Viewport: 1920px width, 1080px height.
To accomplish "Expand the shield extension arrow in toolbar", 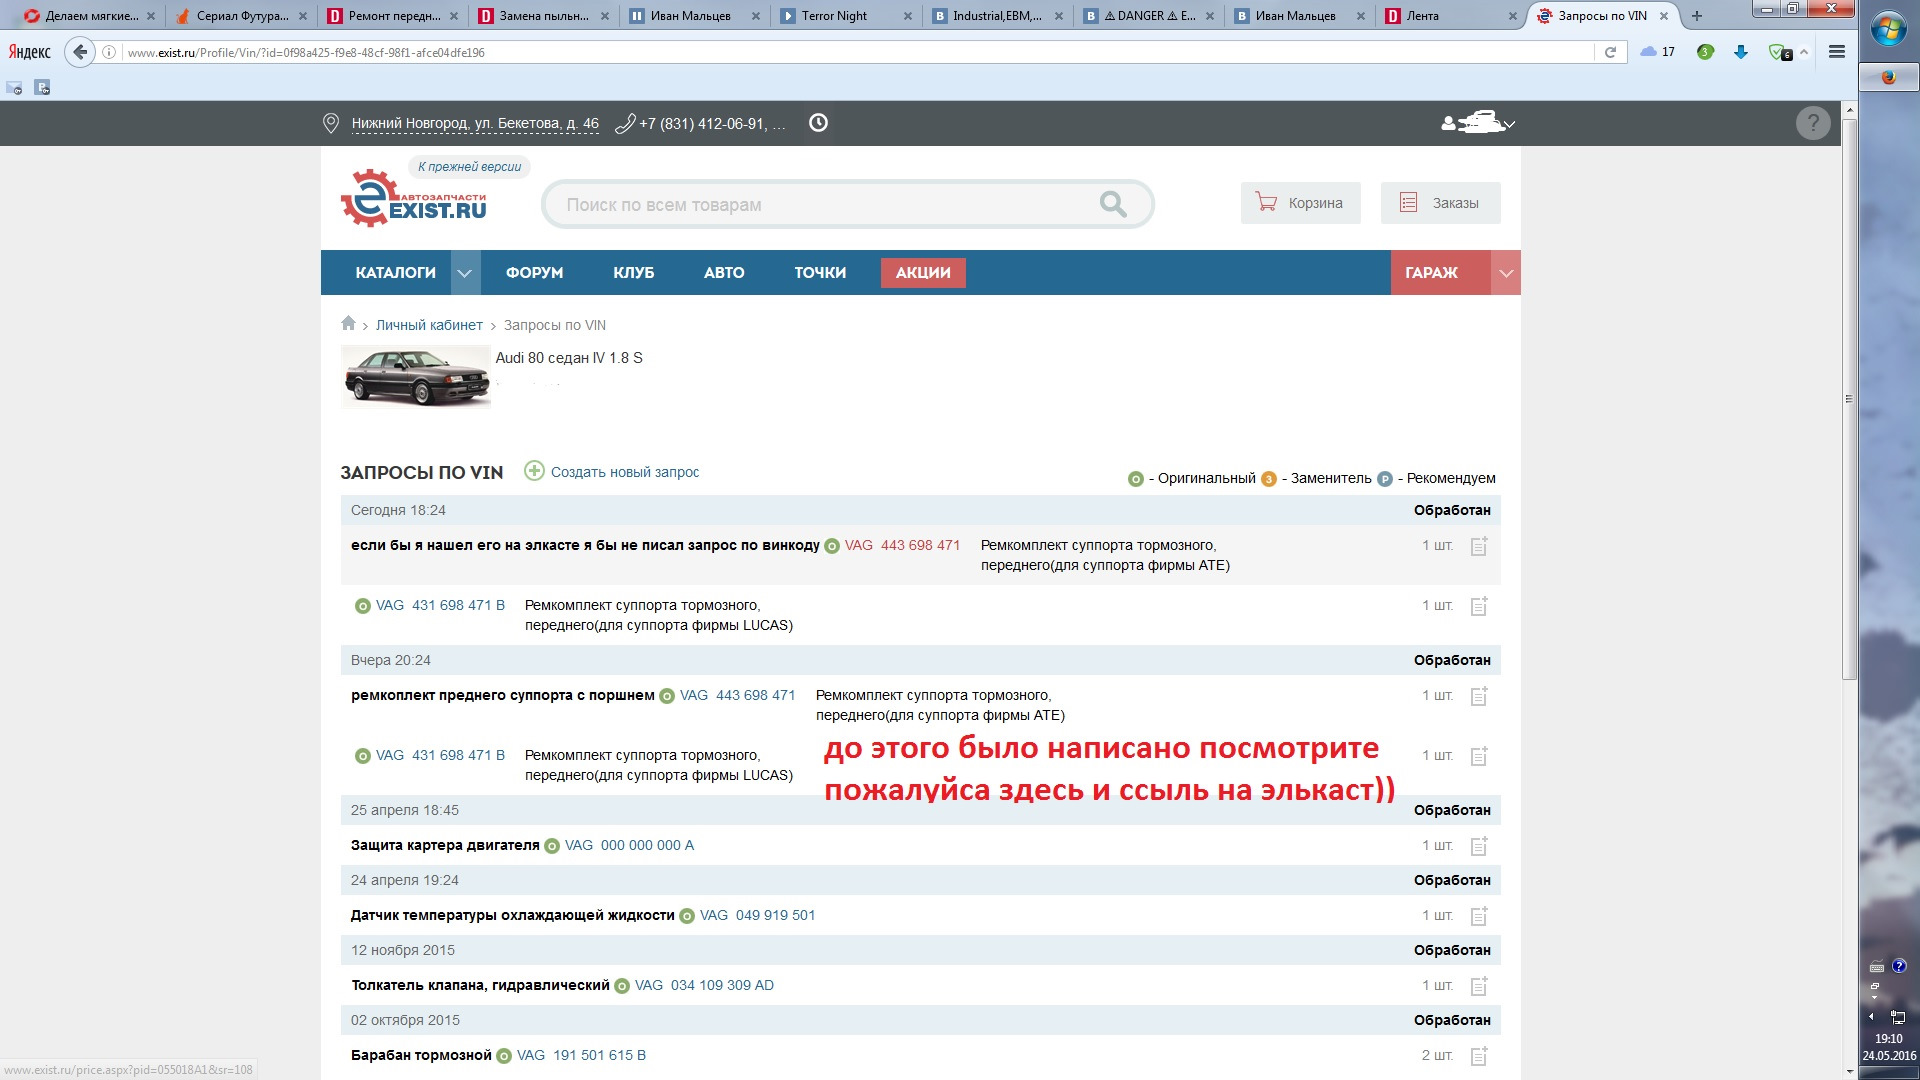I will tap(1804, 52).
